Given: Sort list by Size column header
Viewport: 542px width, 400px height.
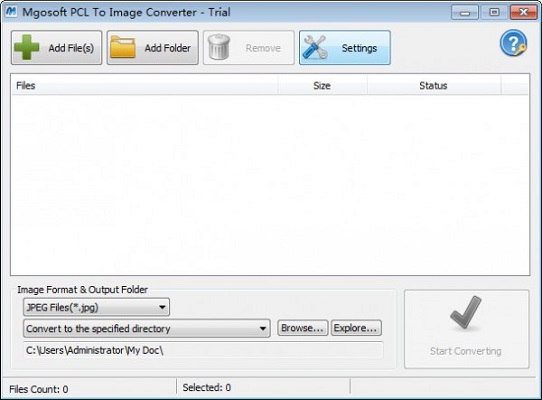Looking at the screenshot, I should coord(322,85).
